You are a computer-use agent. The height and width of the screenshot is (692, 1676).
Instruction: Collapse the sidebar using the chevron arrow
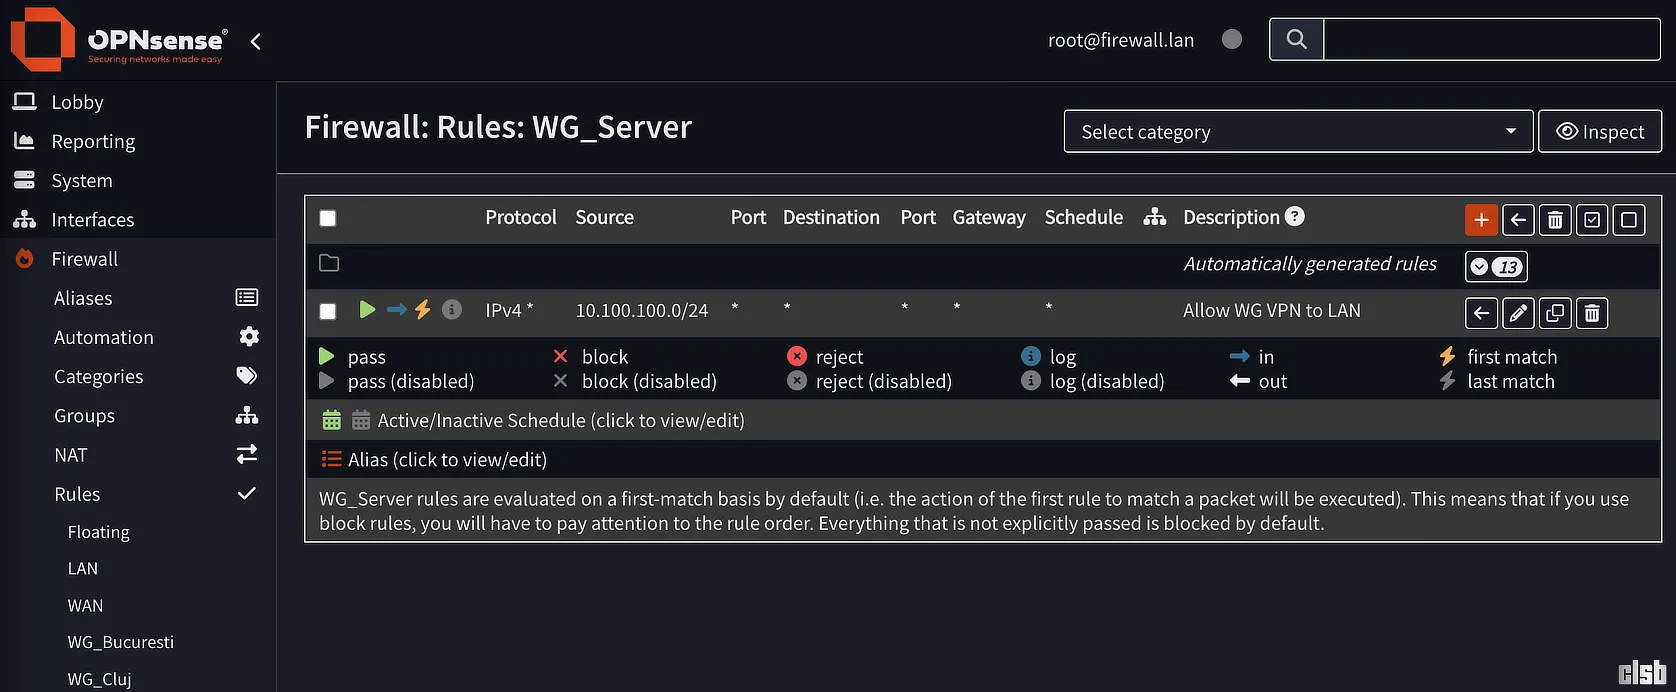click(256, 41)
